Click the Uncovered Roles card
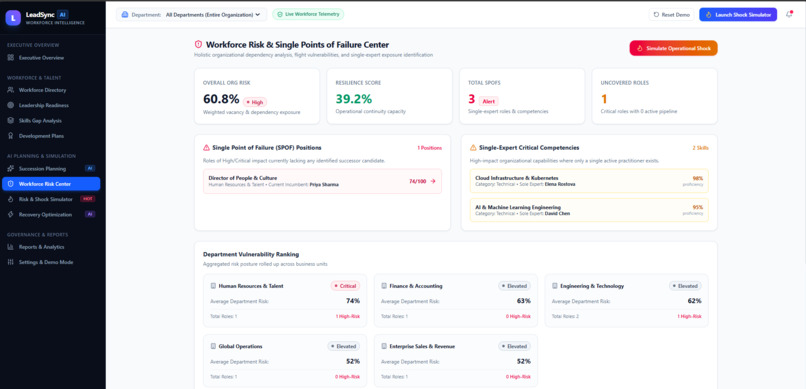The height and width of the screenshot is (389, 806). [654, 96]
